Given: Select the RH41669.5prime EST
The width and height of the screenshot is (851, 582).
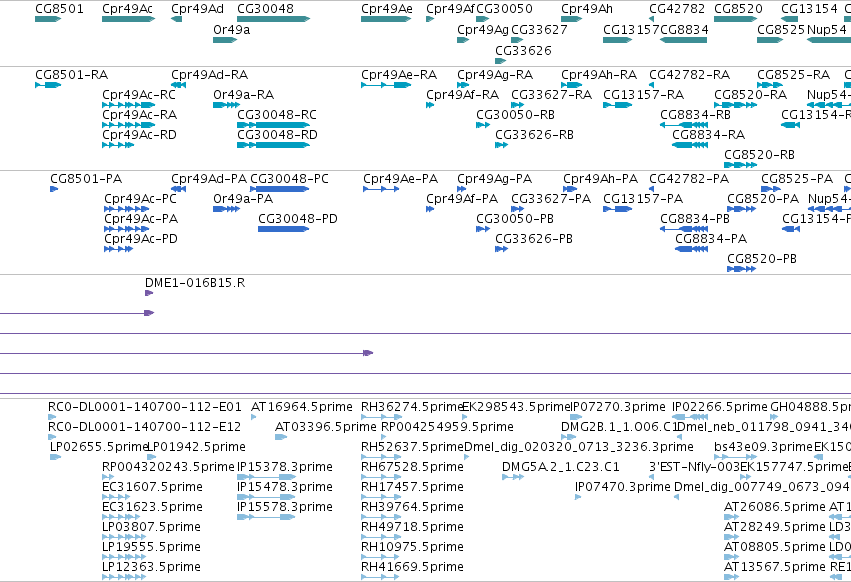Looking at the screenshot, I should pos(381,577).
